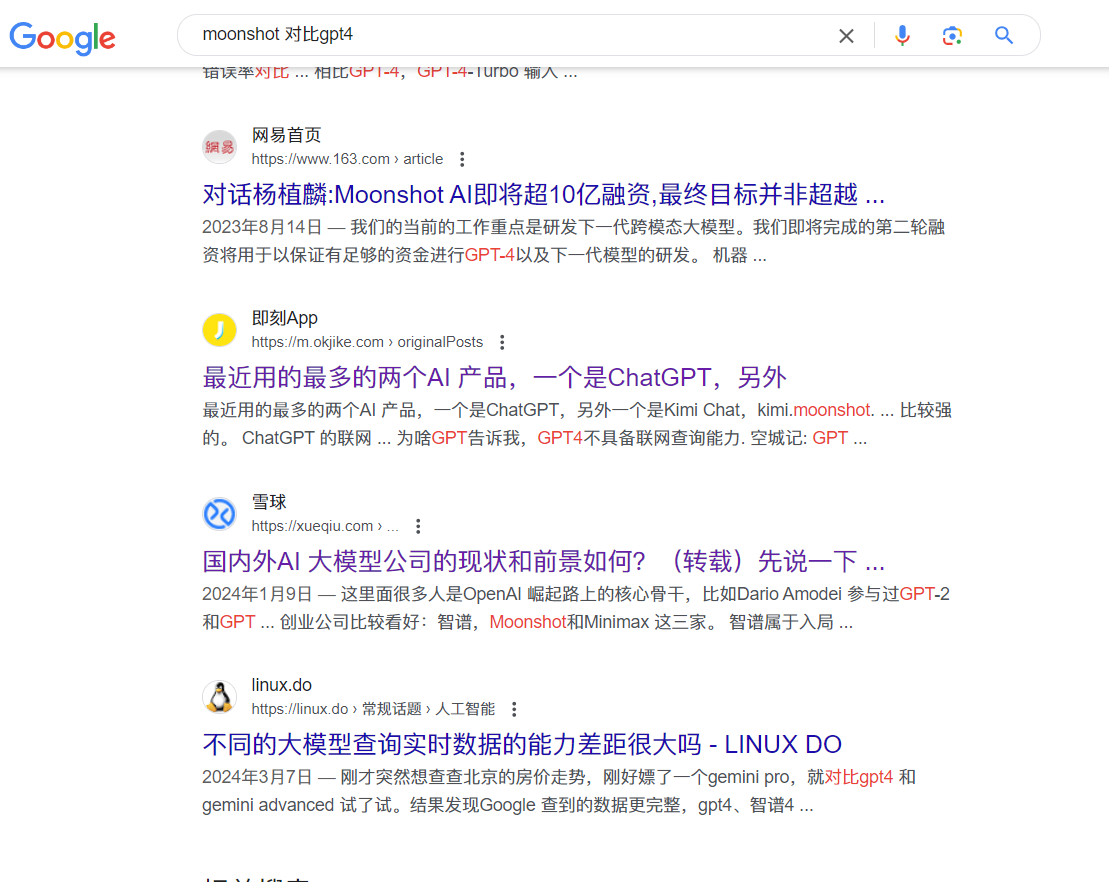Click the https://m.okjike.com › originalPosts URL
1109x882 pixels.
(x=367, y=342)
